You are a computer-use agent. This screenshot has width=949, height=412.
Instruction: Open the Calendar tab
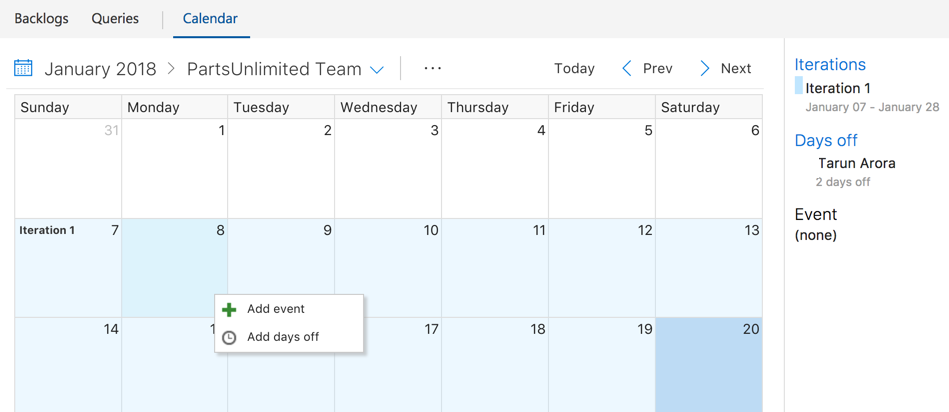click(x=210, y=19)
